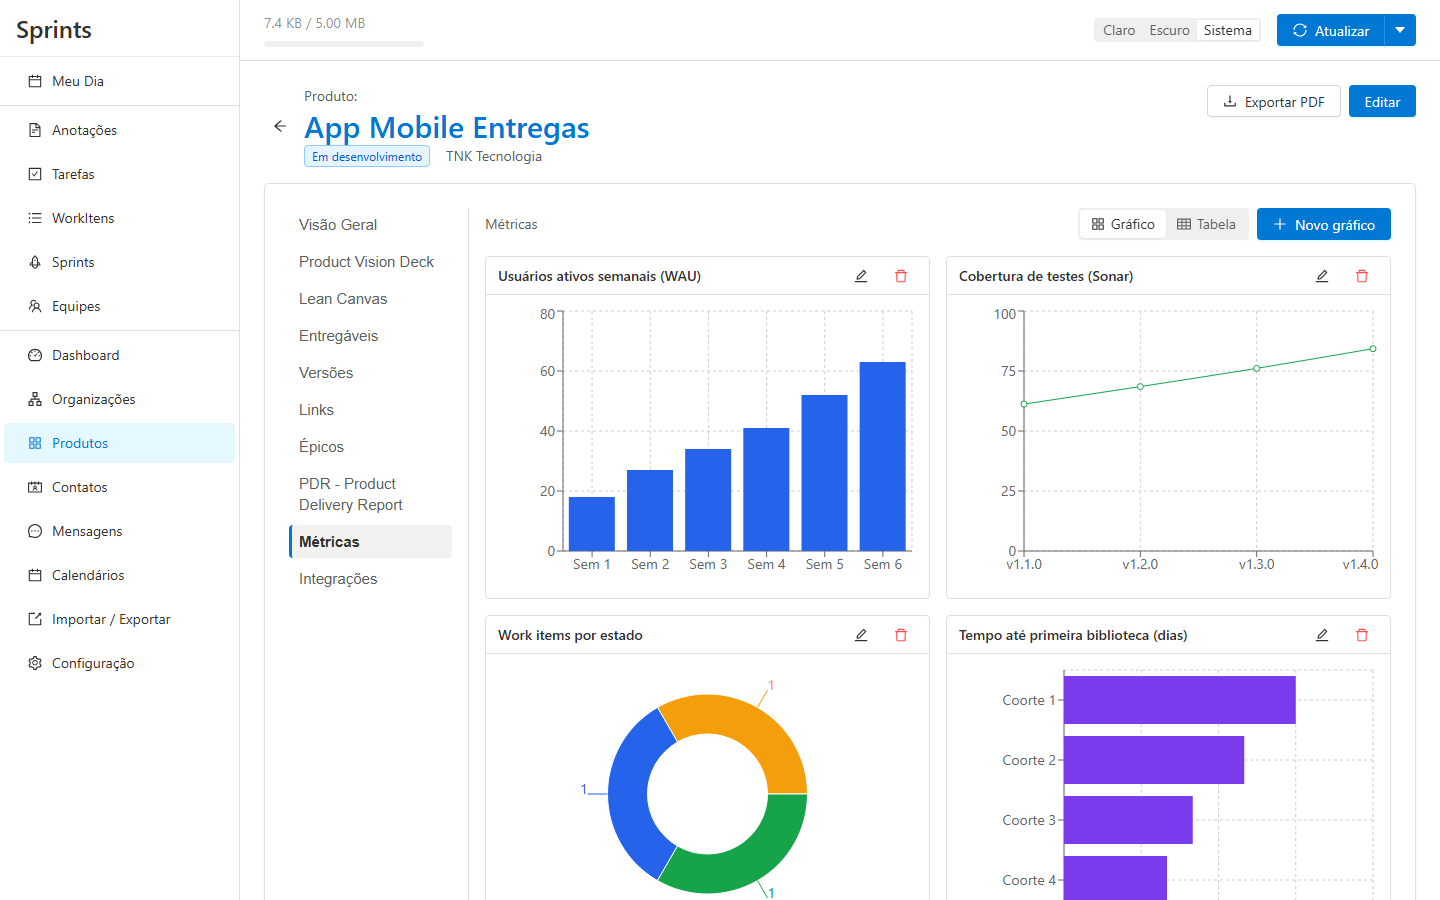1440x900 pixels.
Task: Delete the Tempo até primeira biblioteca chart
Action: click(x=1362, y=635)
